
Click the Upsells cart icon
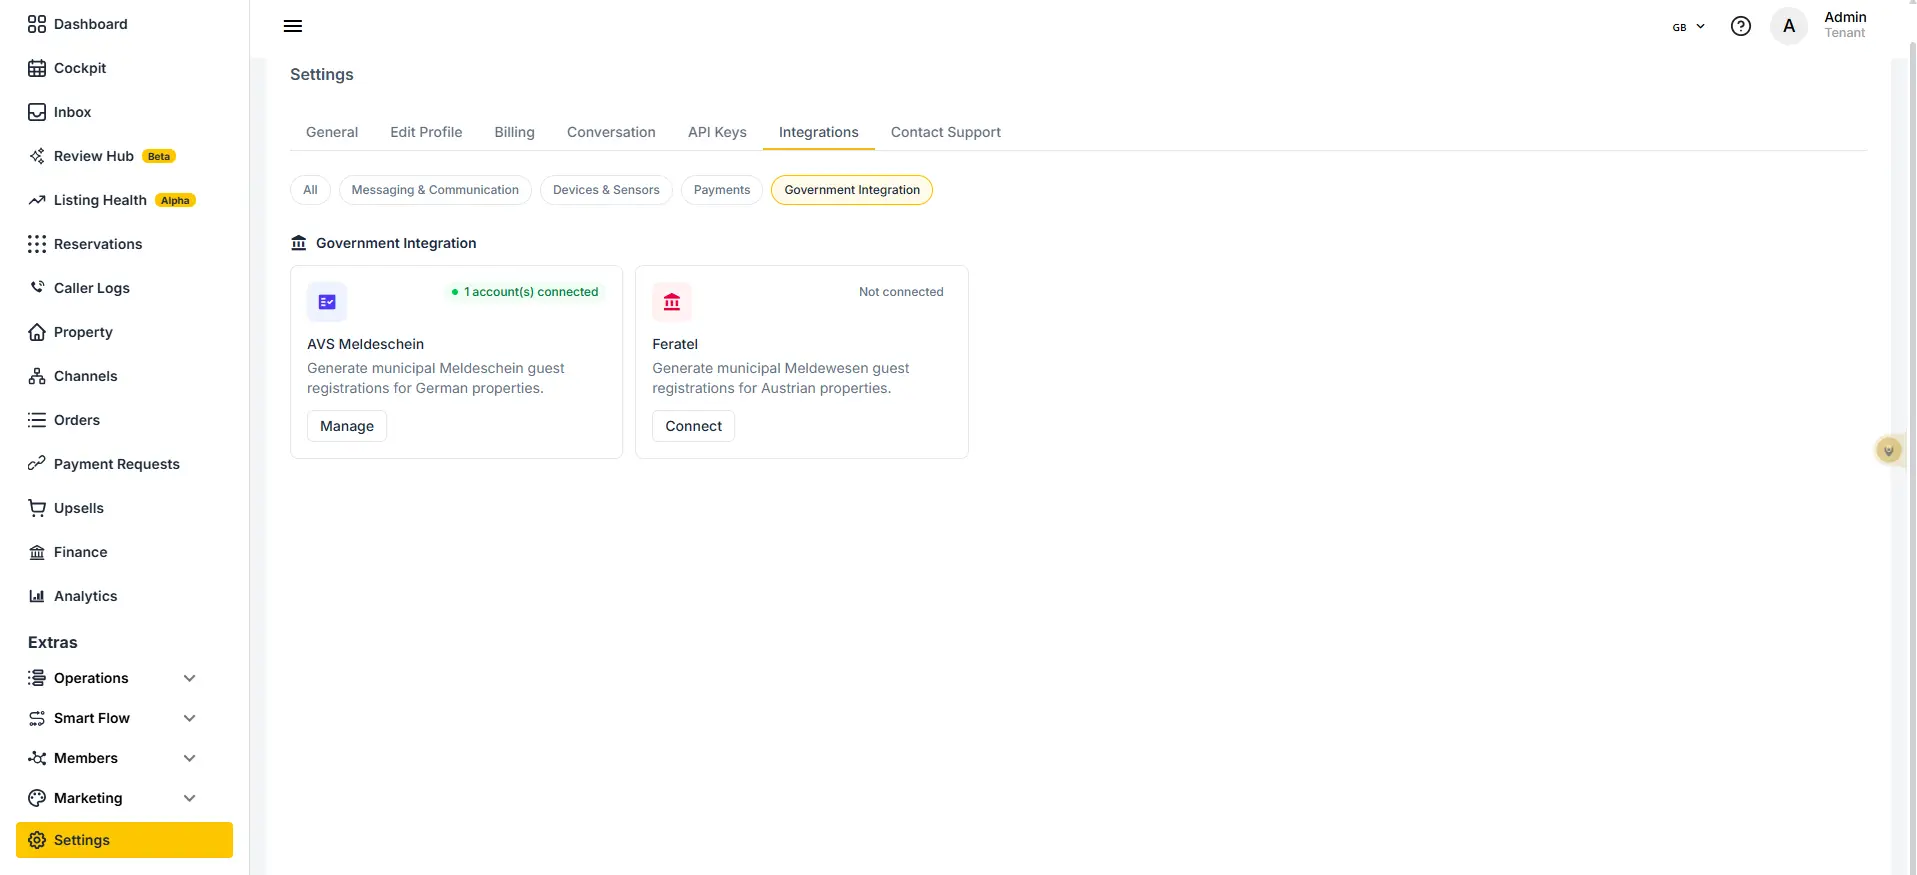point(37,508)
